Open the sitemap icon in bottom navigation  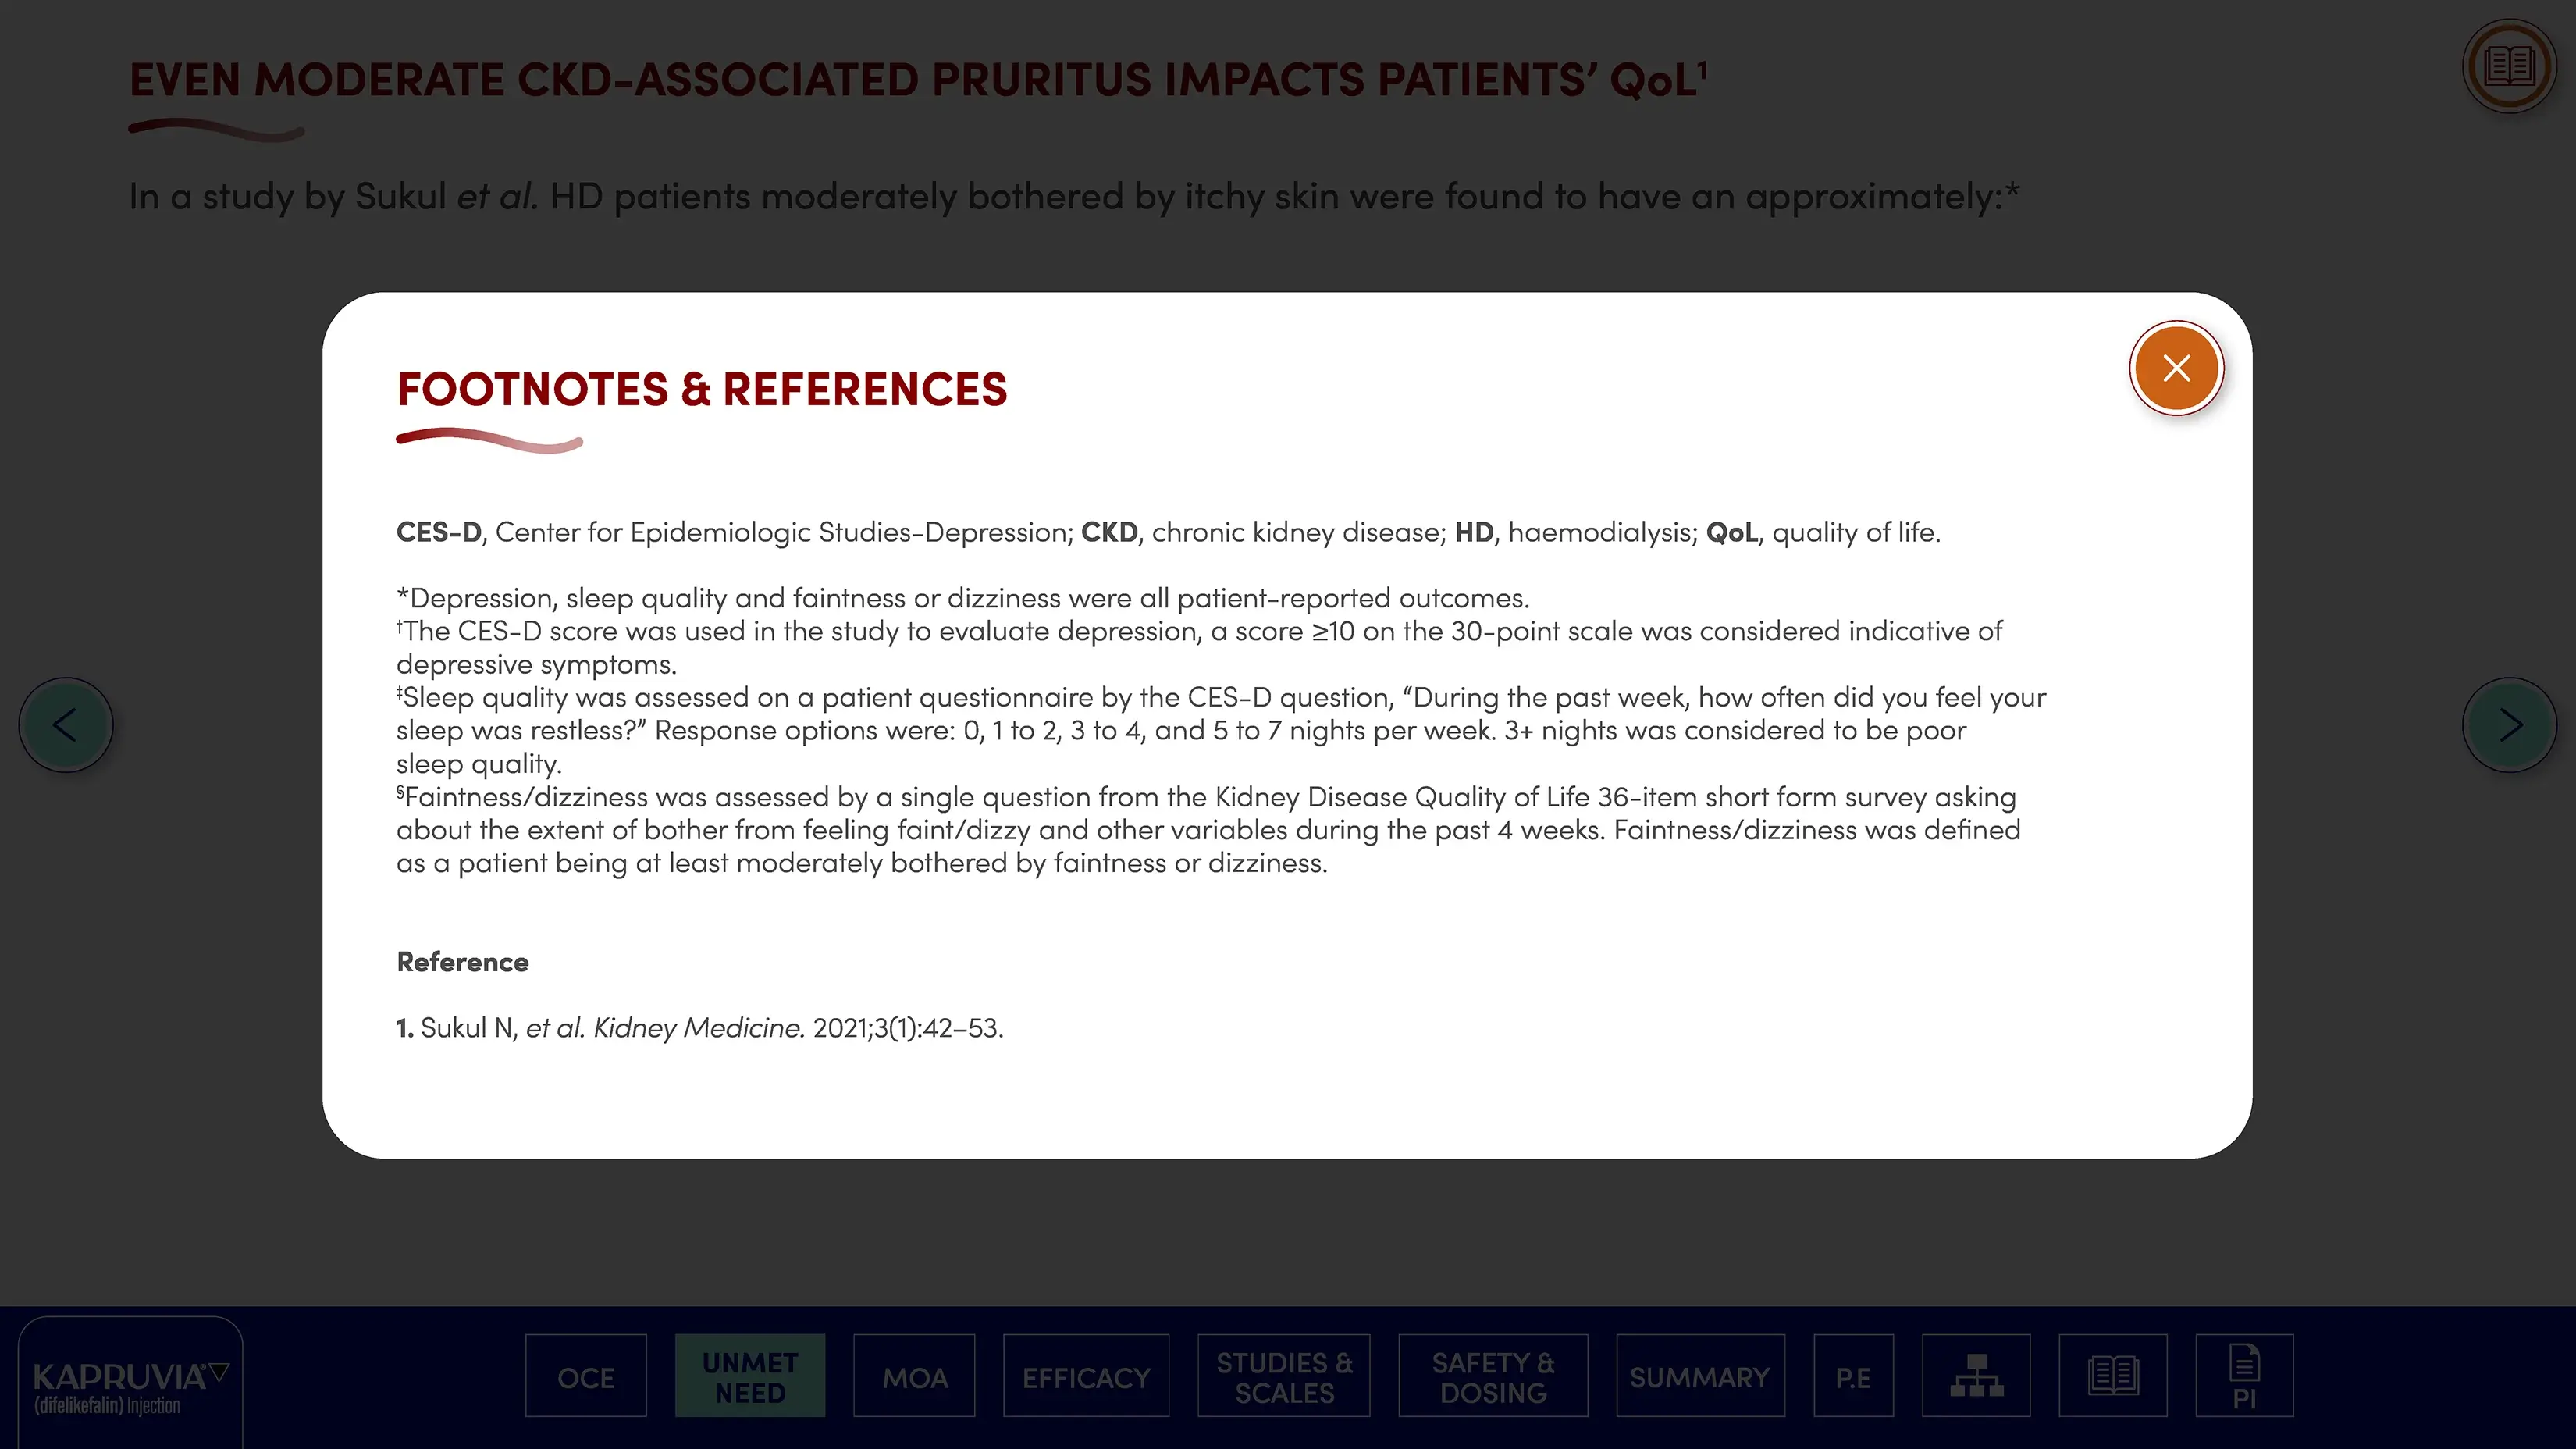click(x=1976, y=1376)
